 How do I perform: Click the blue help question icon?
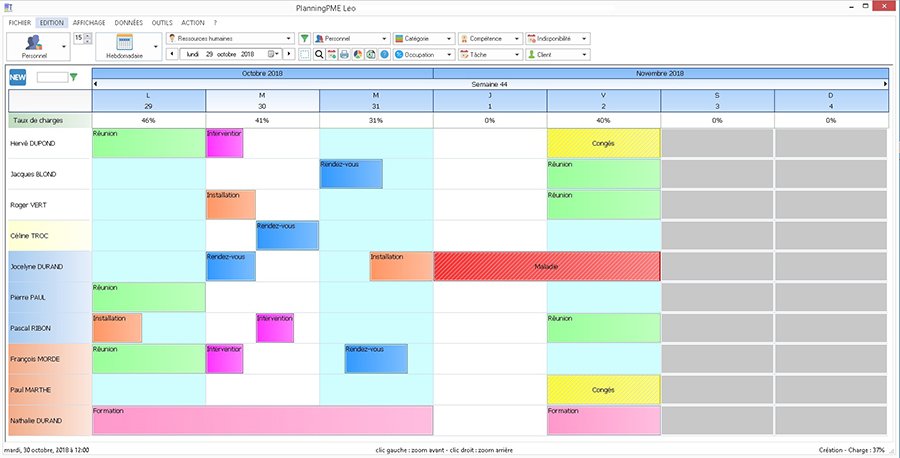pos(384,55)
